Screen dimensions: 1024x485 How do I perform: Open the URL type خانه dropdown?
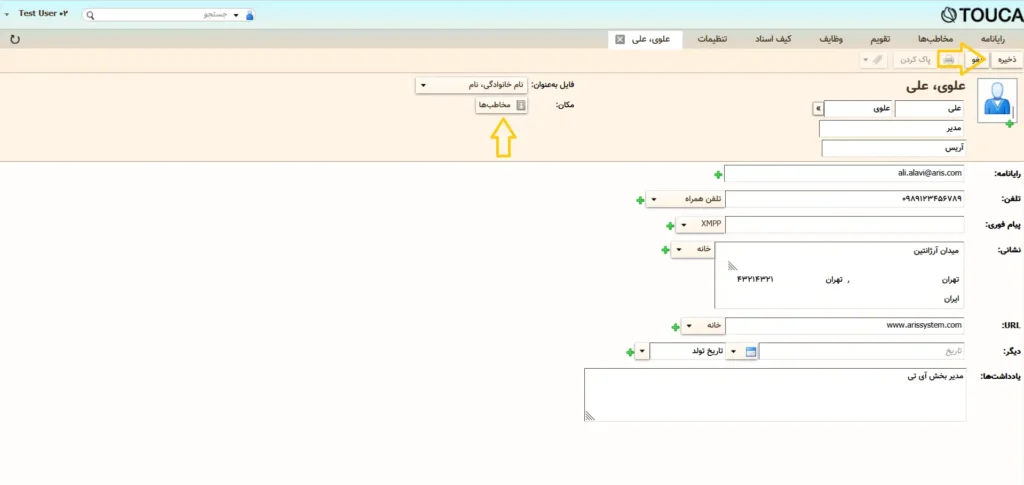(703, 325)
